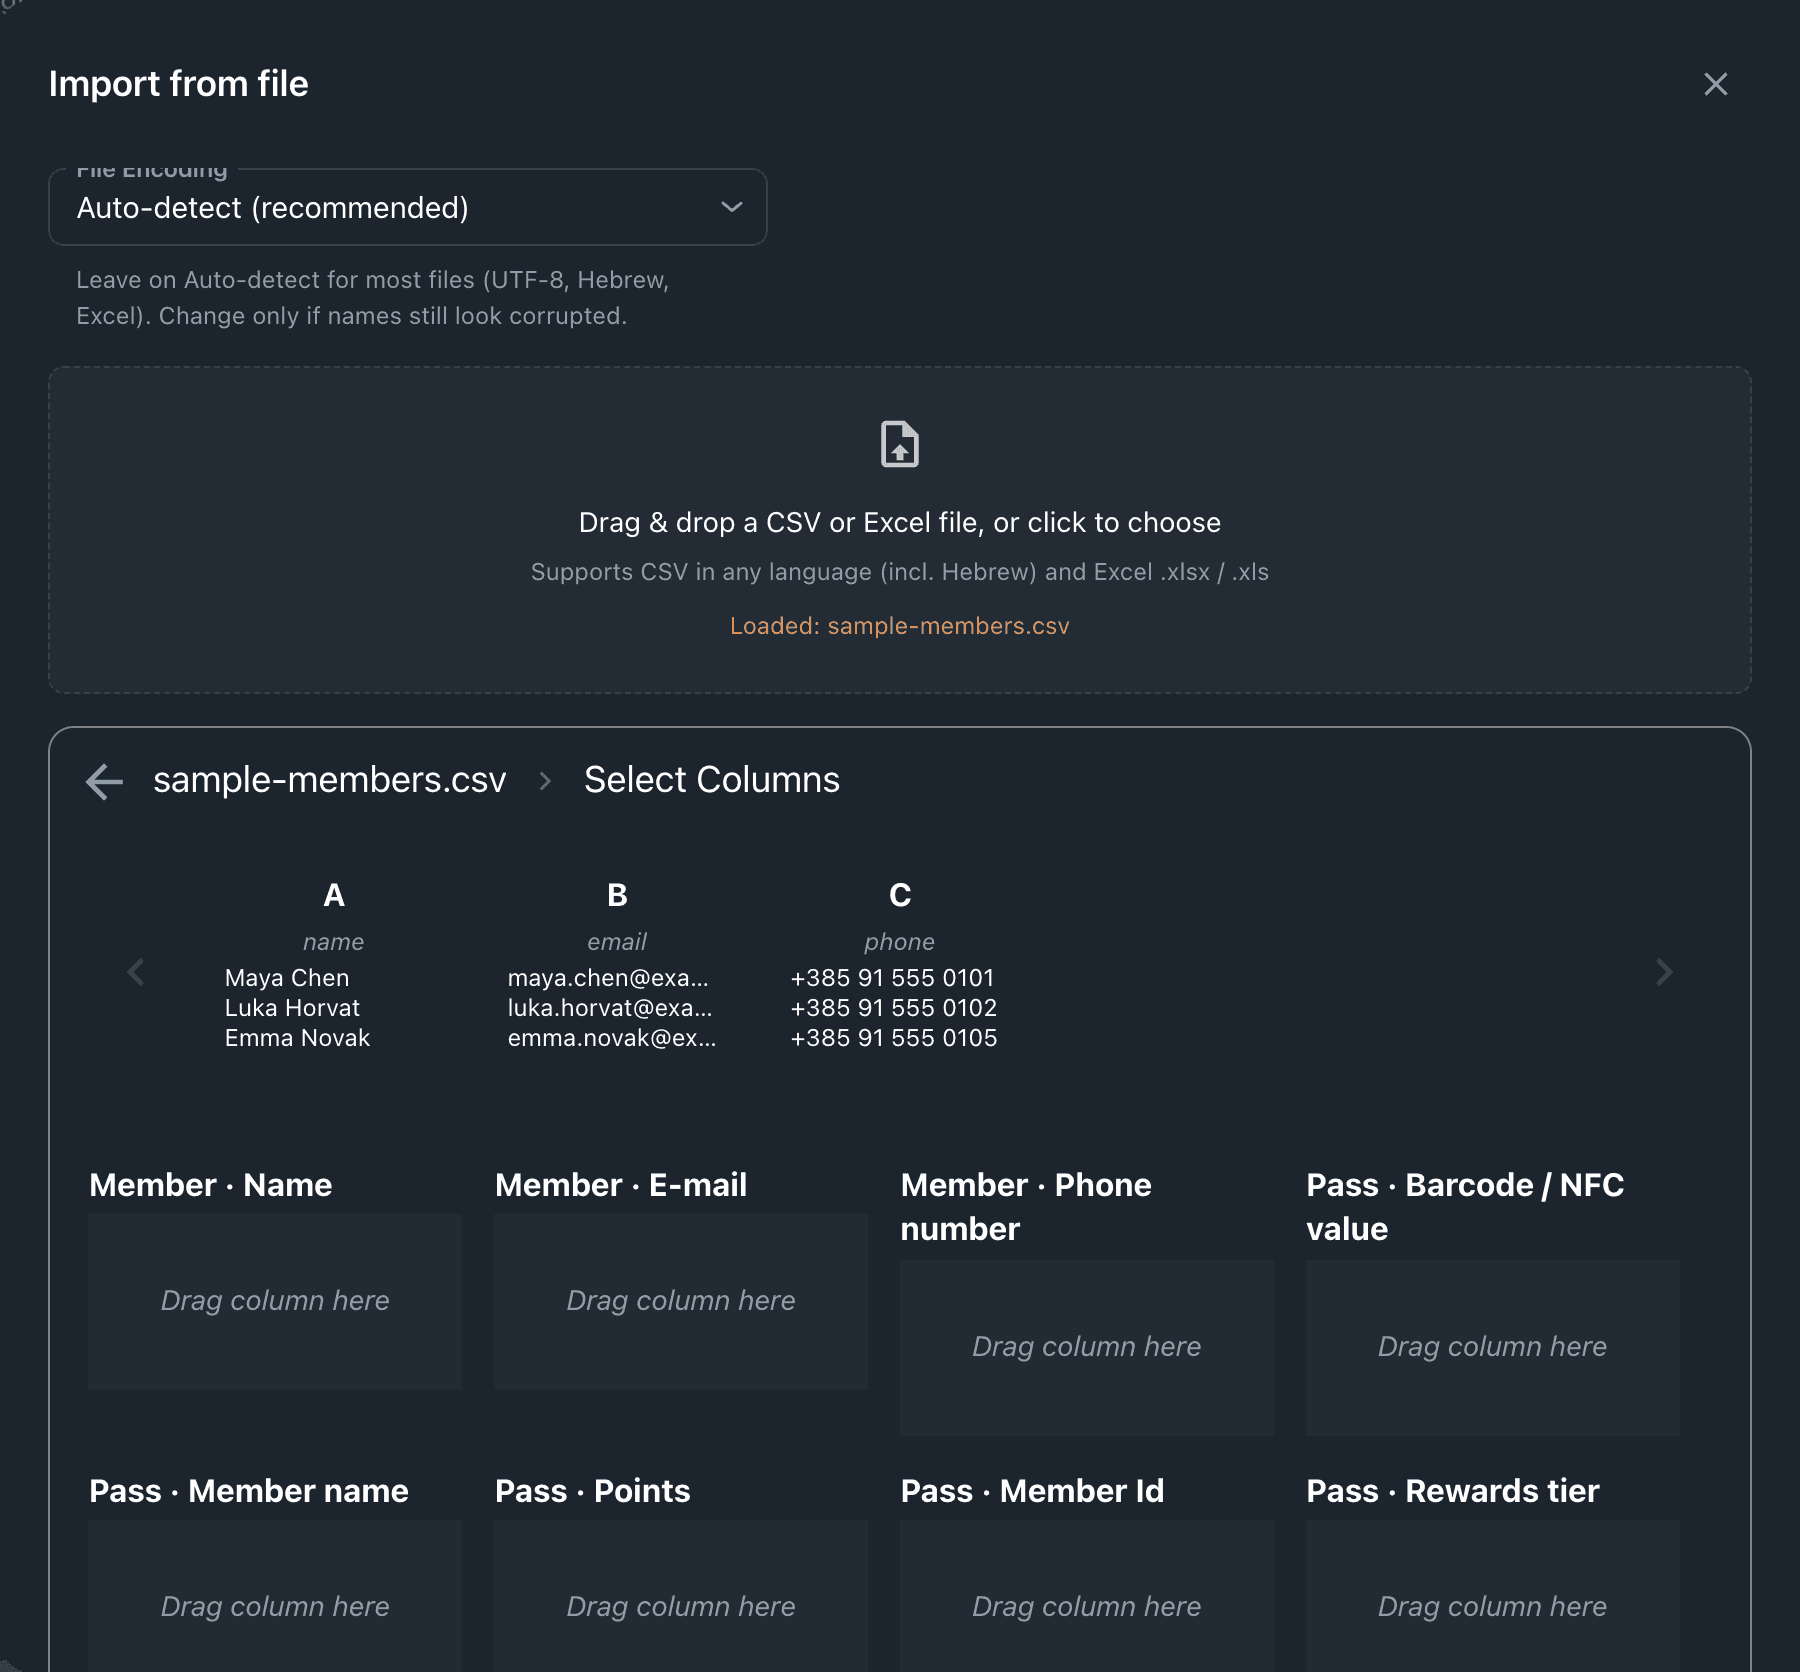Click the Pass · Member Id drop zone
1800x1672 pixels.
1087,1596
